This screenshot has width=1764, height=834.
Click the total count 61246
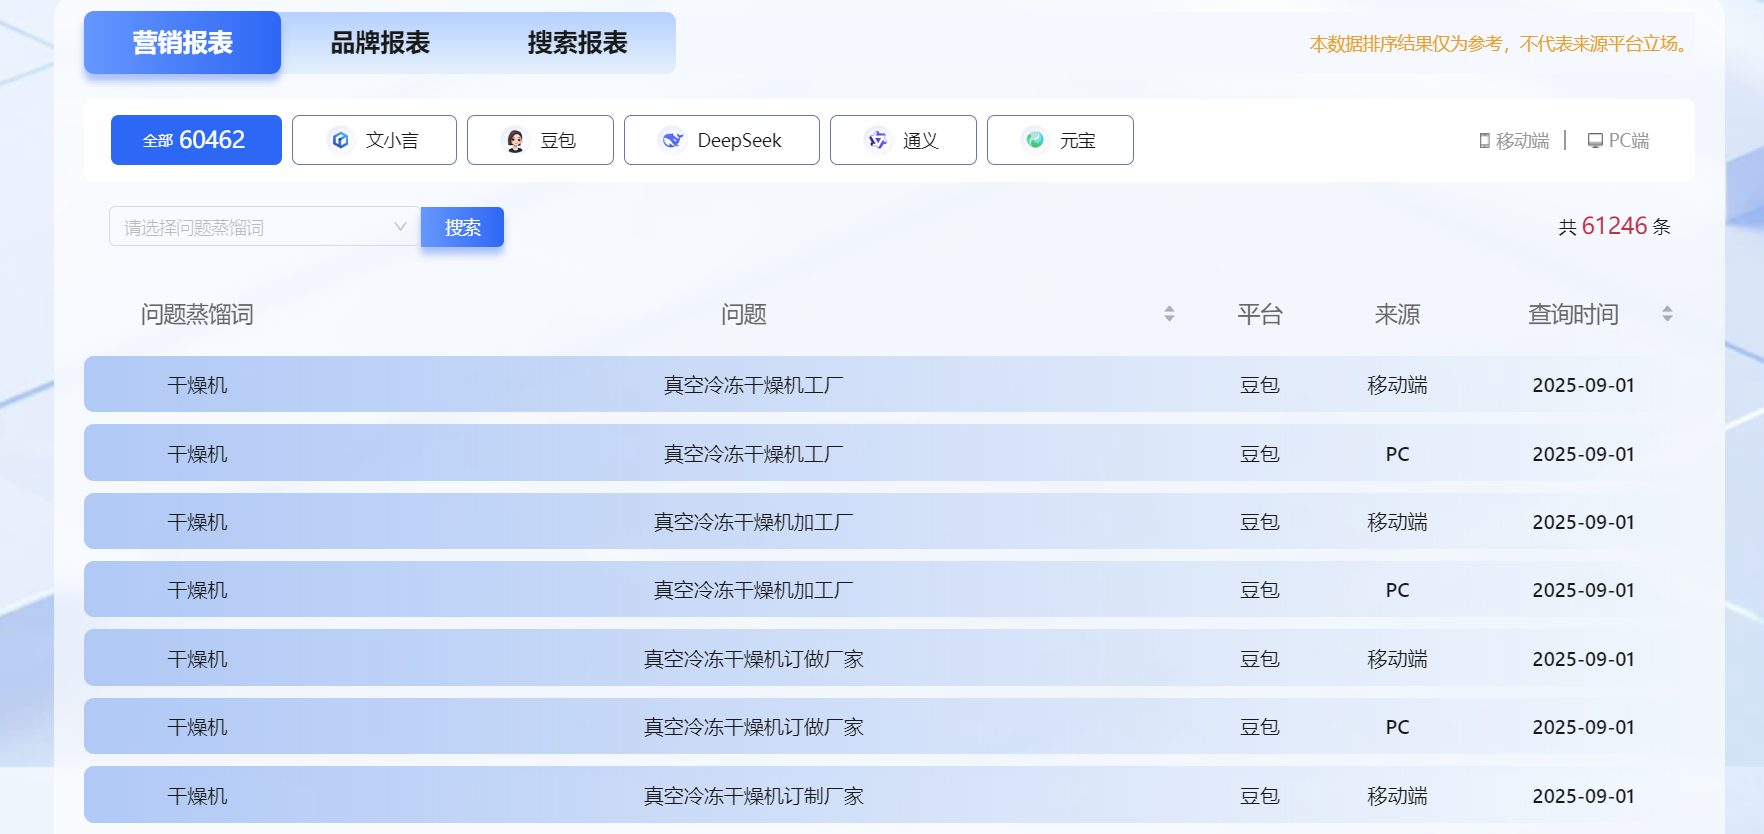[1614, 226]
